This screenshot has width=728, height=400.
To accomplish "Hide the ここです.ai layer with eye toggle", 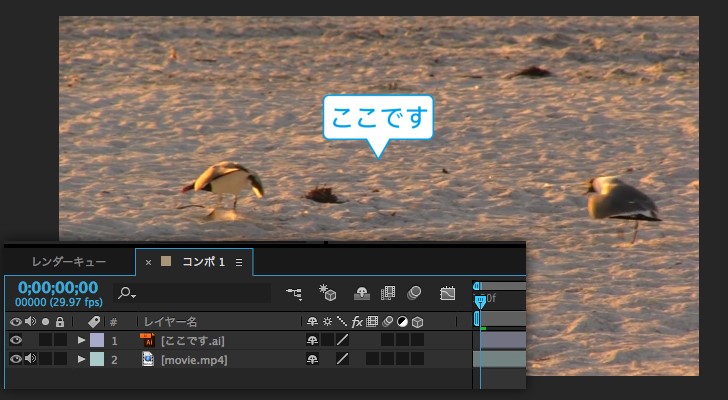I will click(16, 340).
